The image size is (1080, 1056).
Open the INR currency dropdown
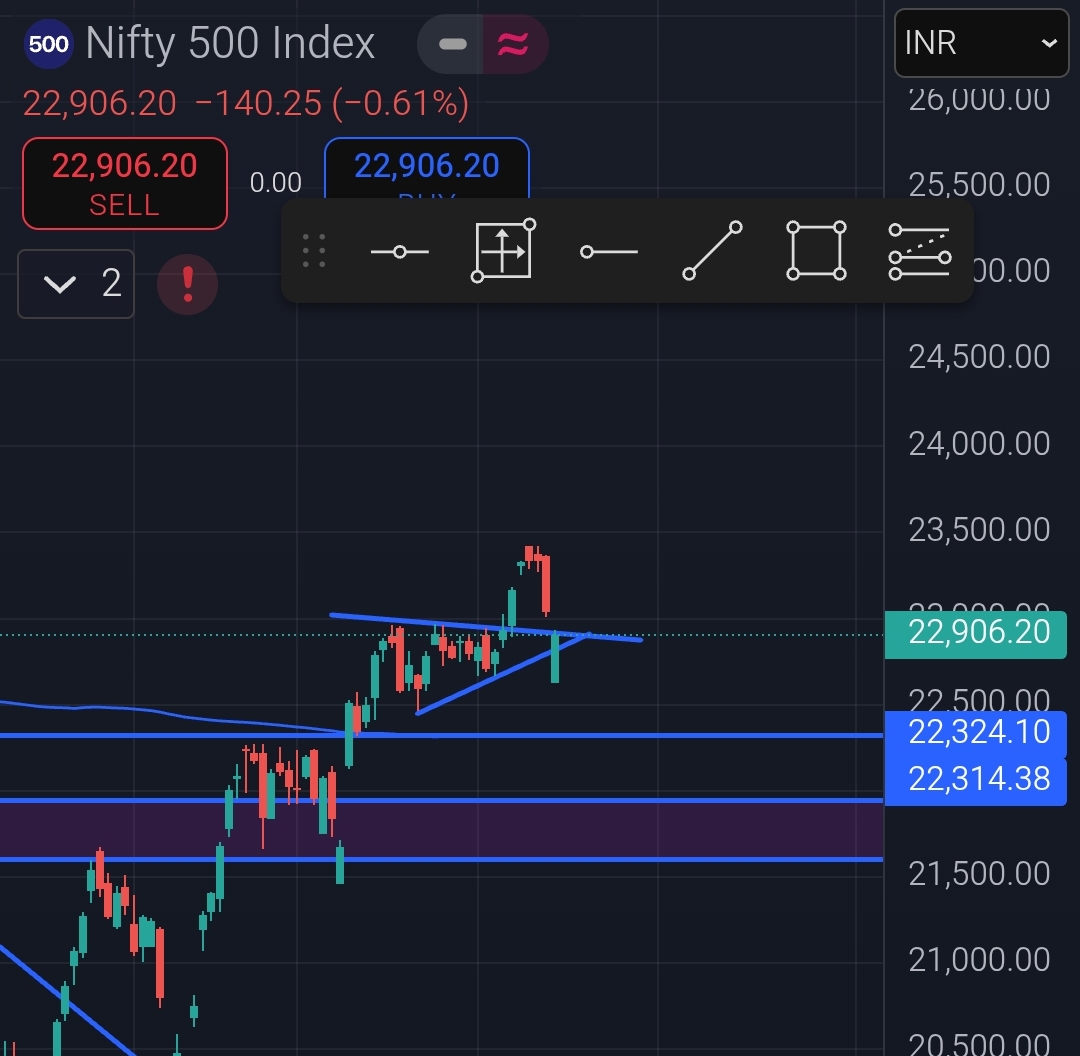pyautogui.click(x=979, y=43)
